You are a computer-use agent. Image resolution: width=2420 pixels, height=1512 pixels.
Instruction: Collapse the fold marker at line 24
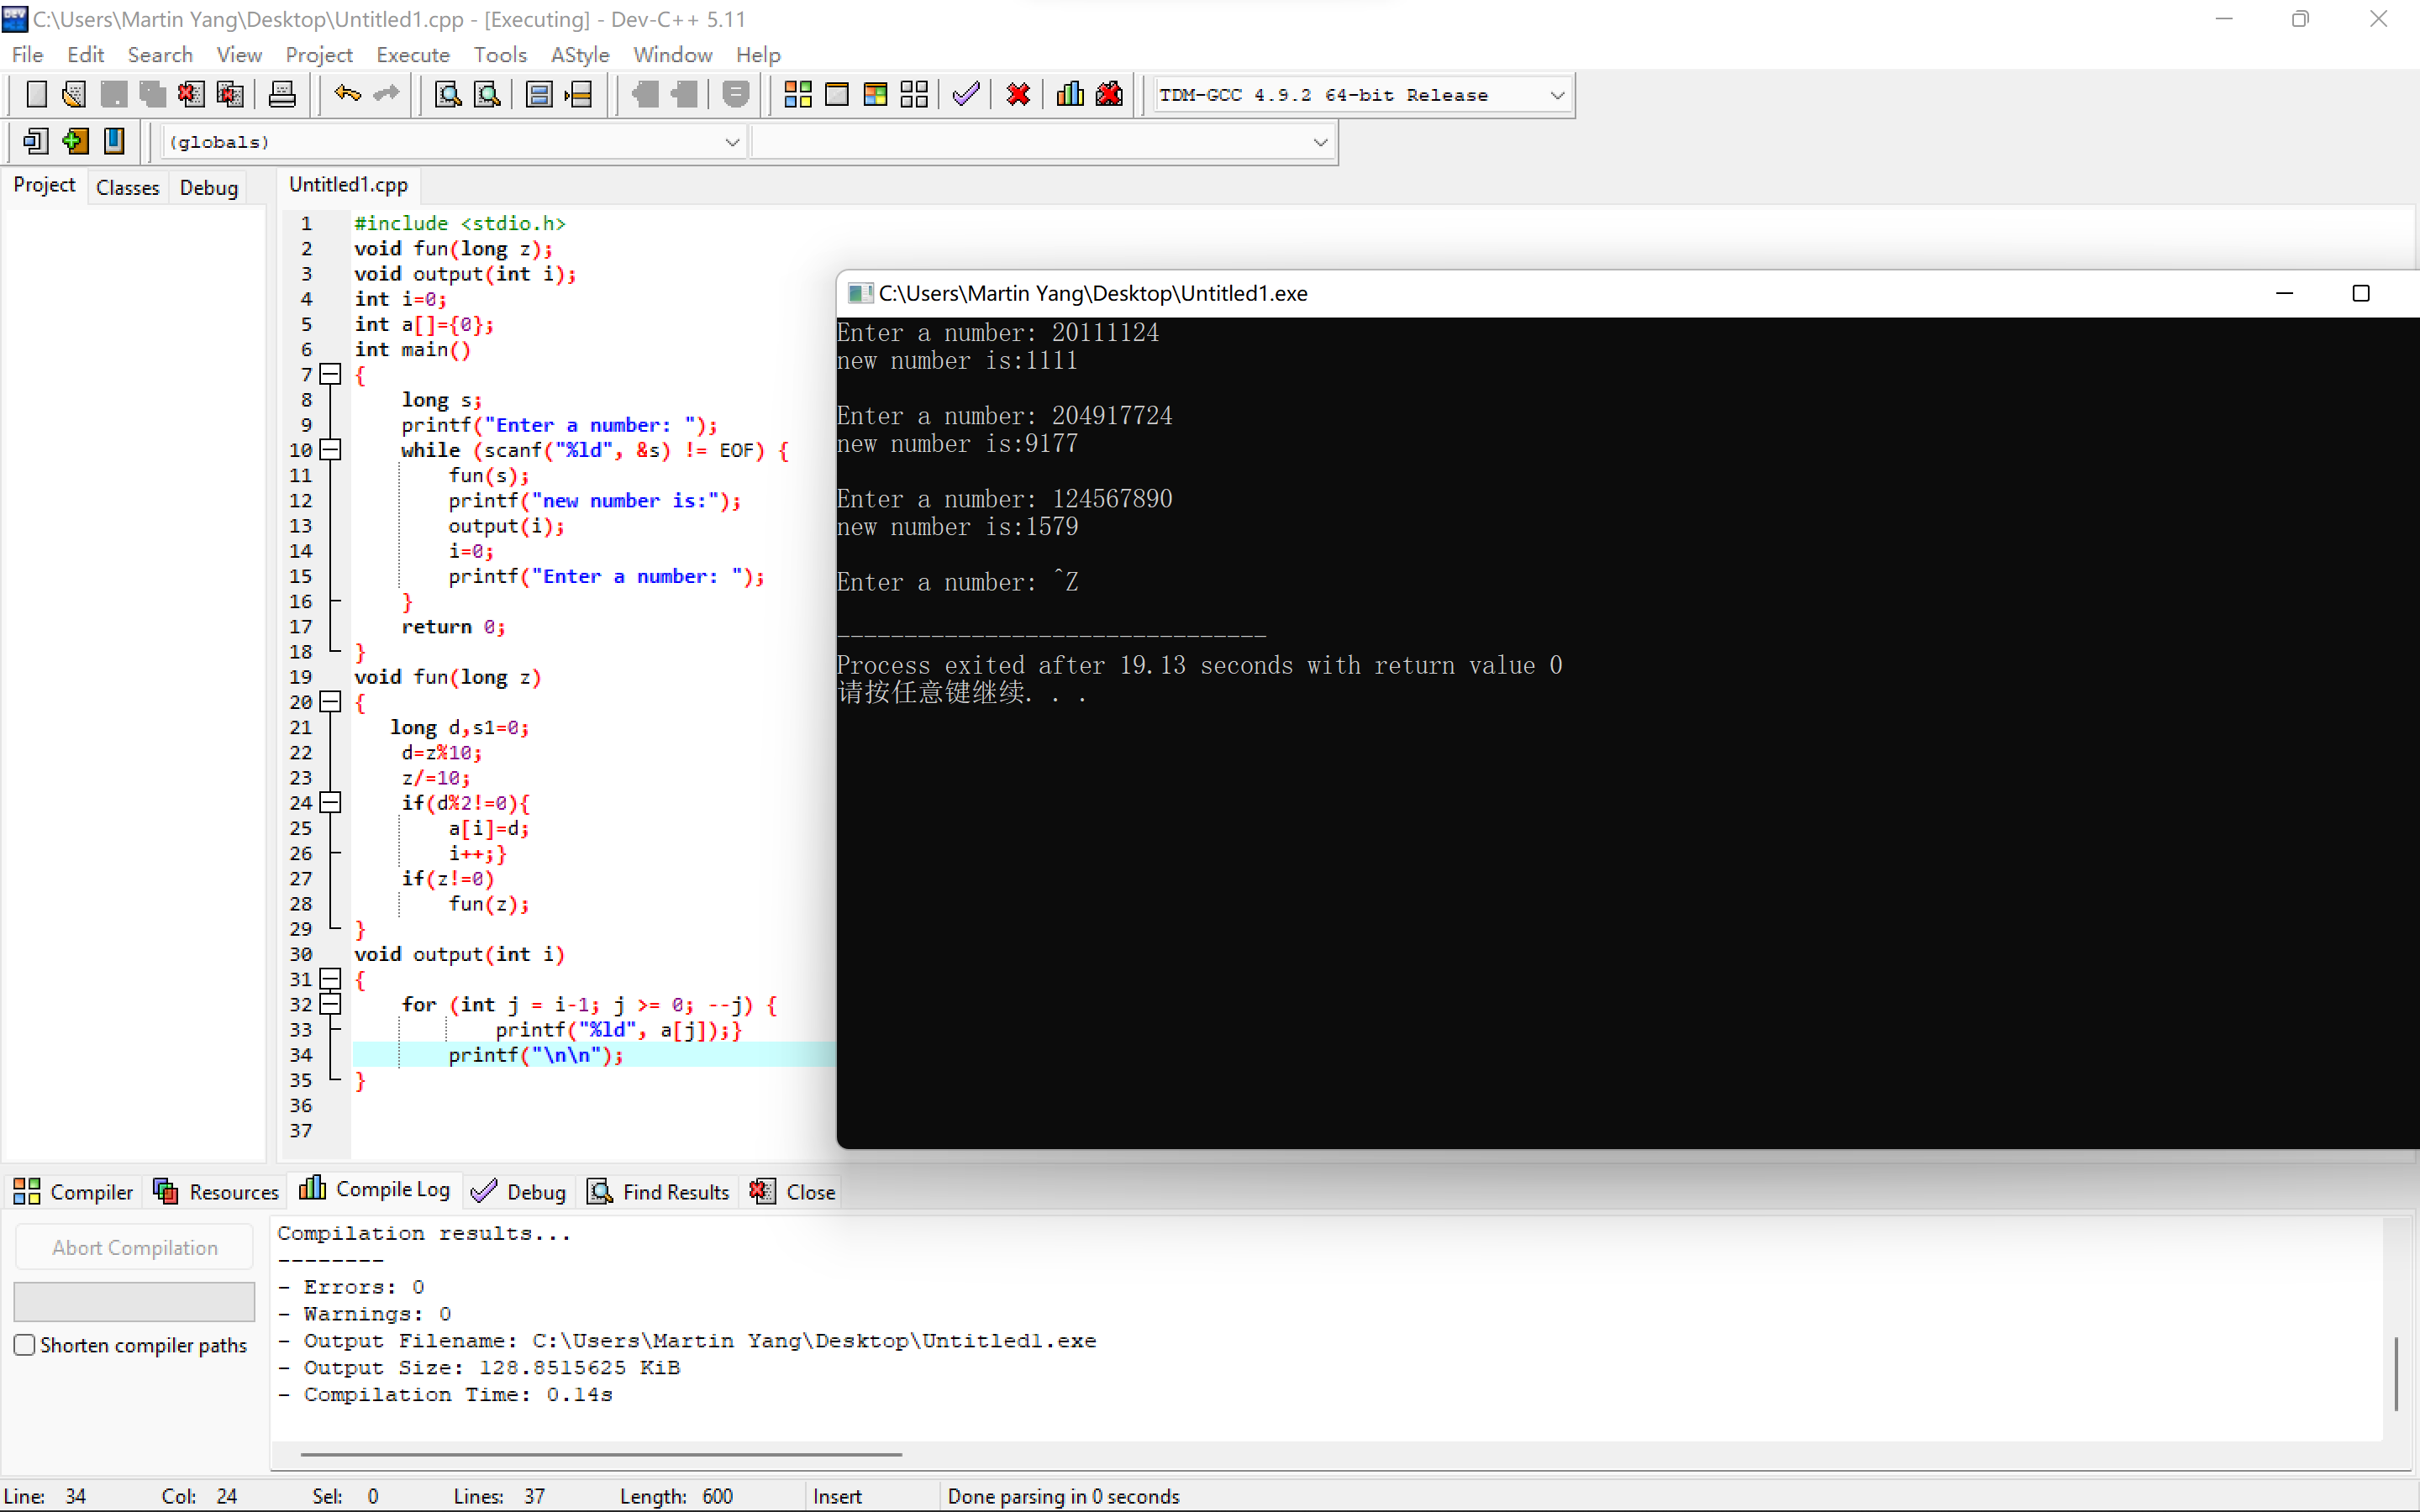(330, 803)
